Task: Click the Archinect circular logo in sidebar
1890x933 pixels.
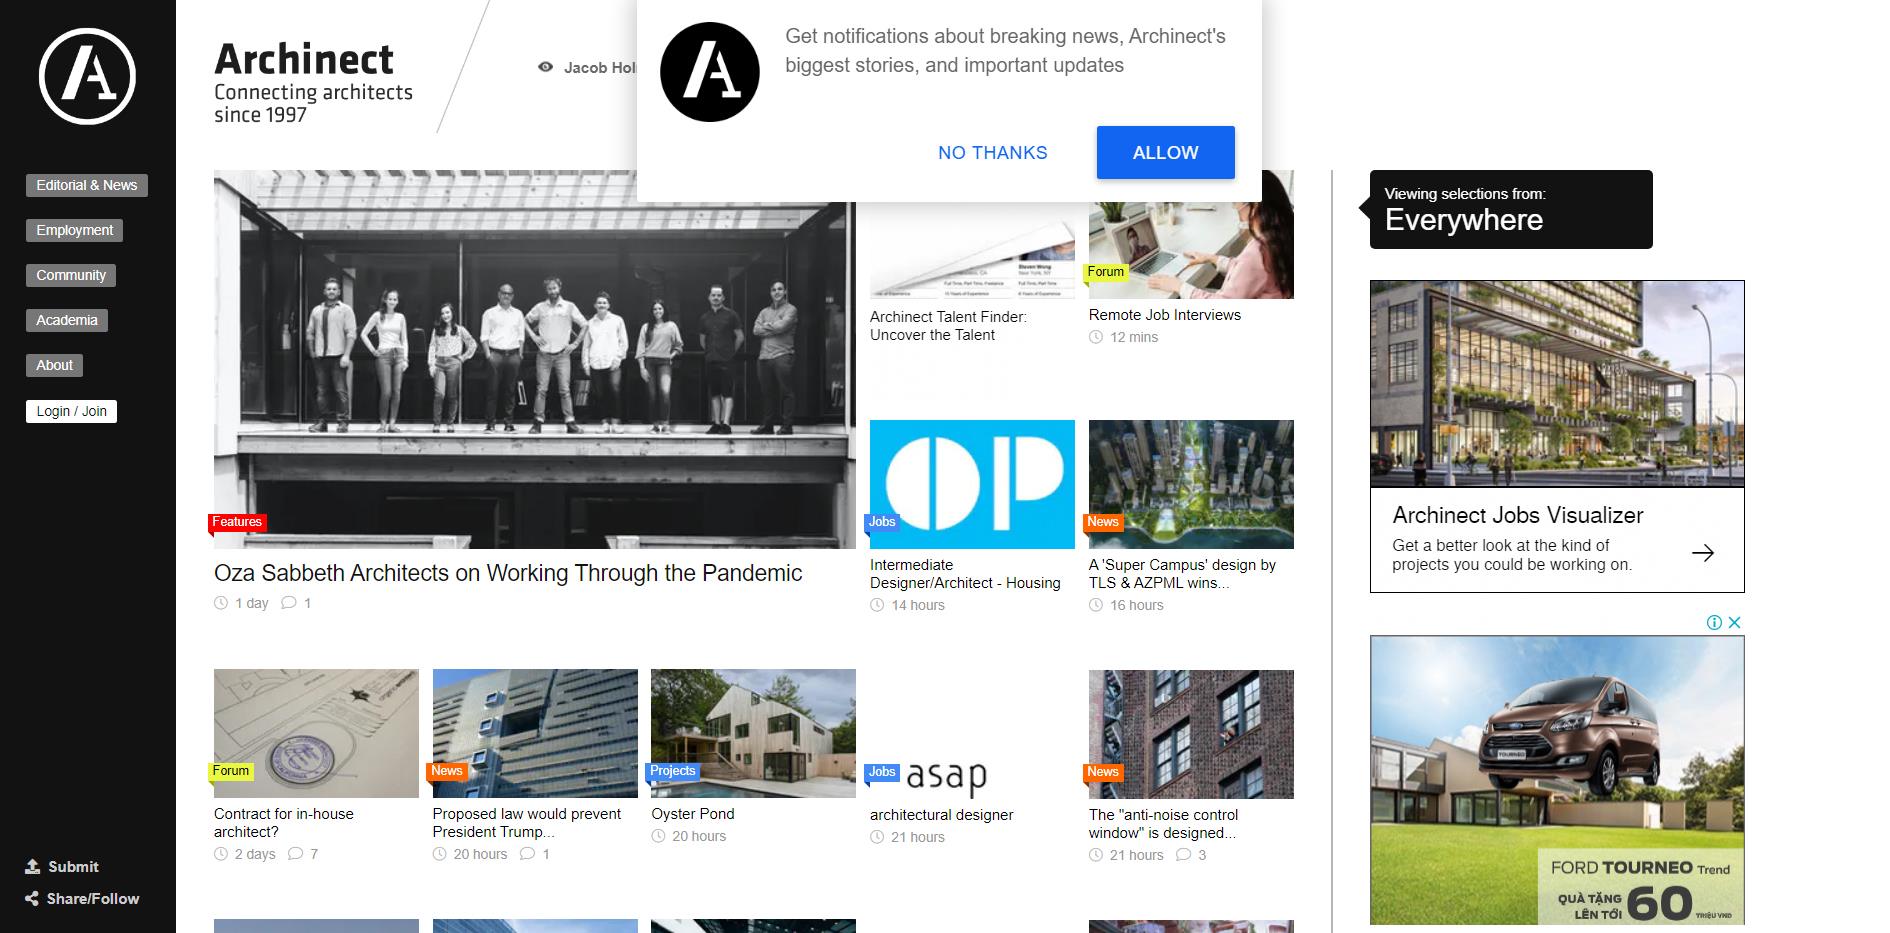Action: (x=87, y=77)
